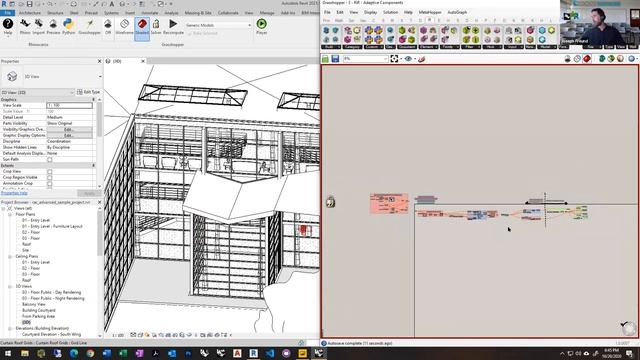640x360 pixels.
Task: Click the Save icon in Revit quick access toolbar
Action: coord(29,4)
